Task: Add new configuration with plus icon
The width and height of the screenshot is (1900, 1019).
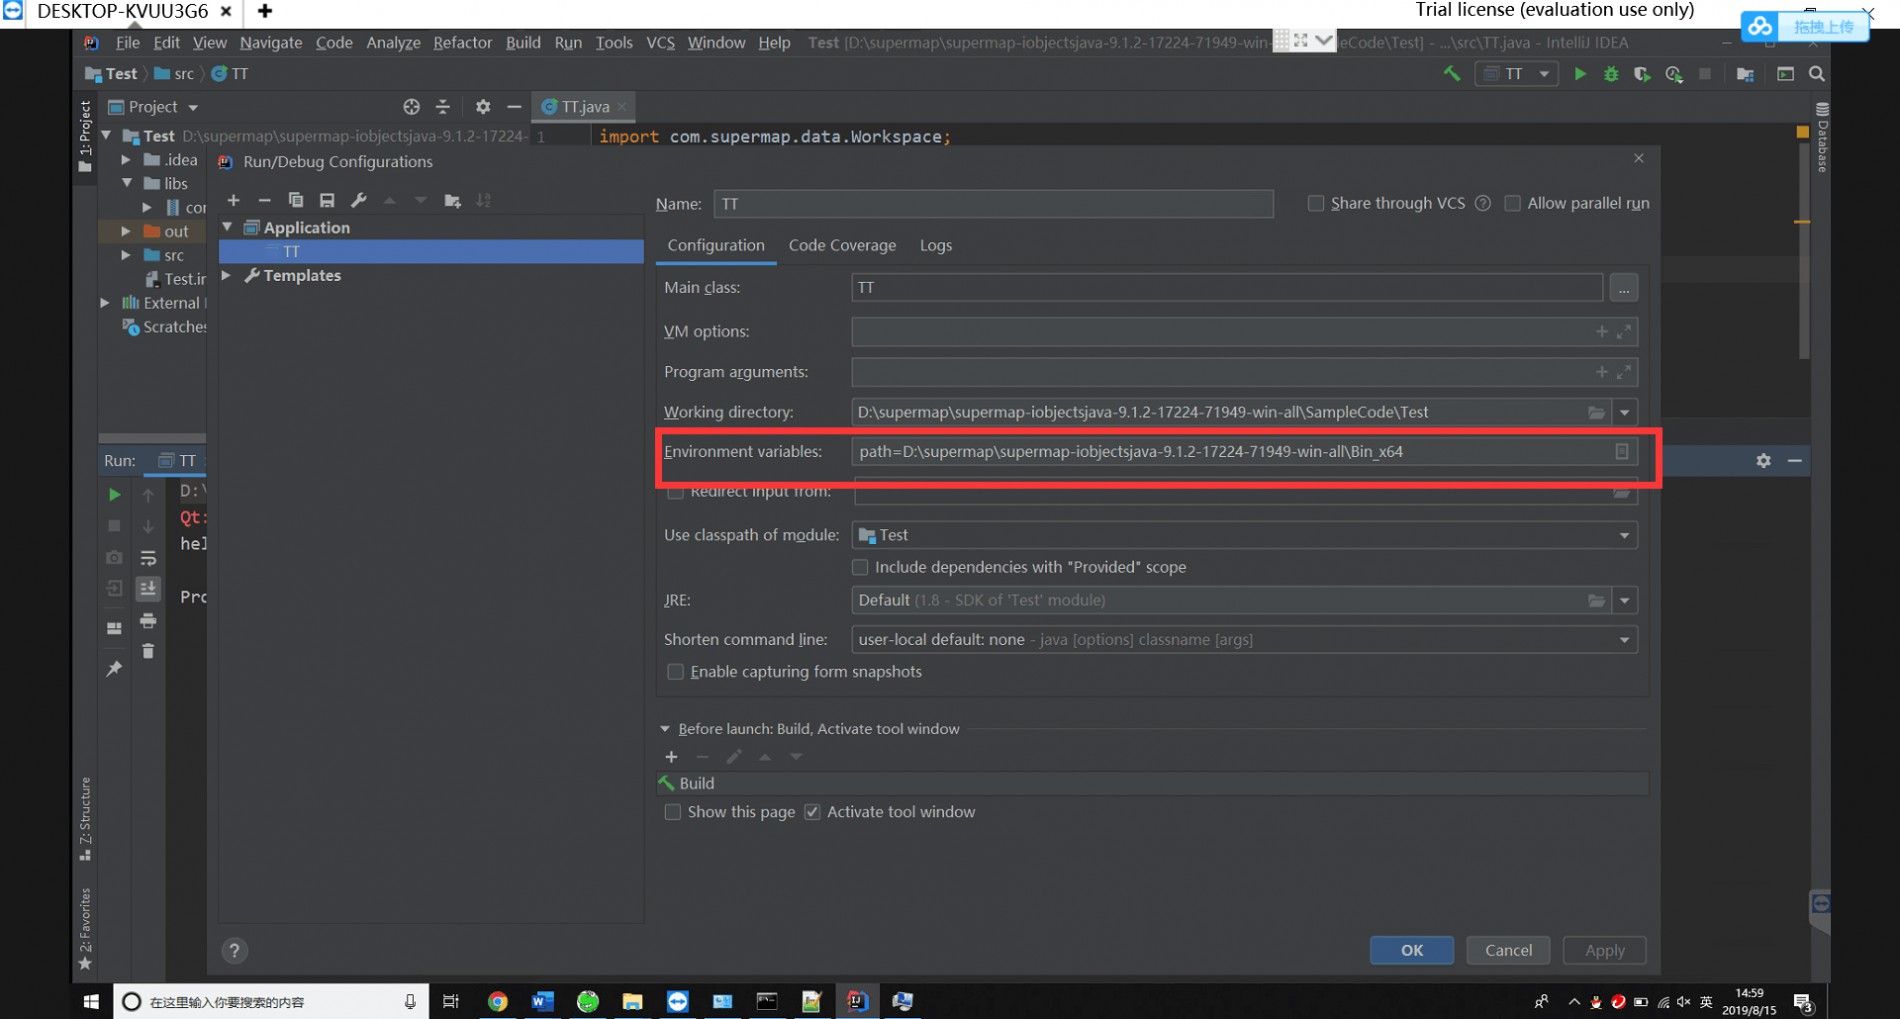Action: coord(233,201)
